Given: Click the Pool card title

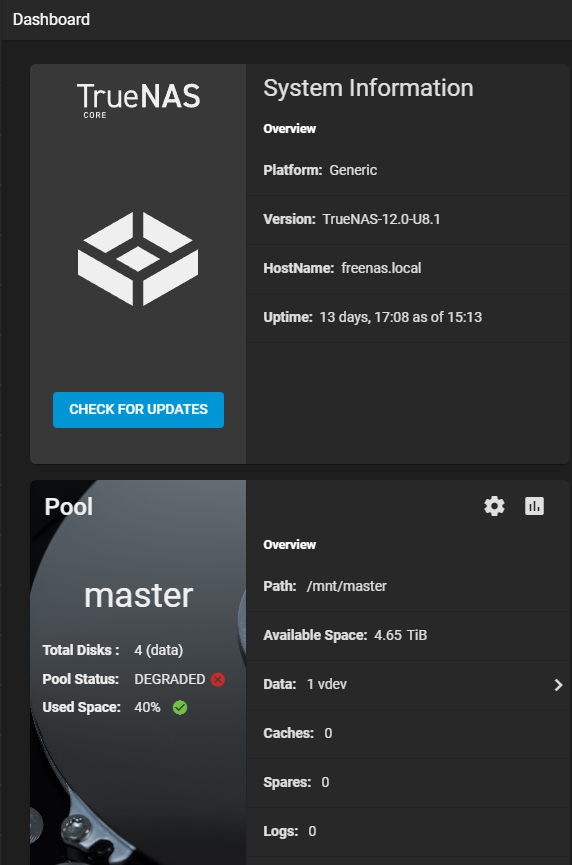Looking at the screenshot, I should pos(68,506).
